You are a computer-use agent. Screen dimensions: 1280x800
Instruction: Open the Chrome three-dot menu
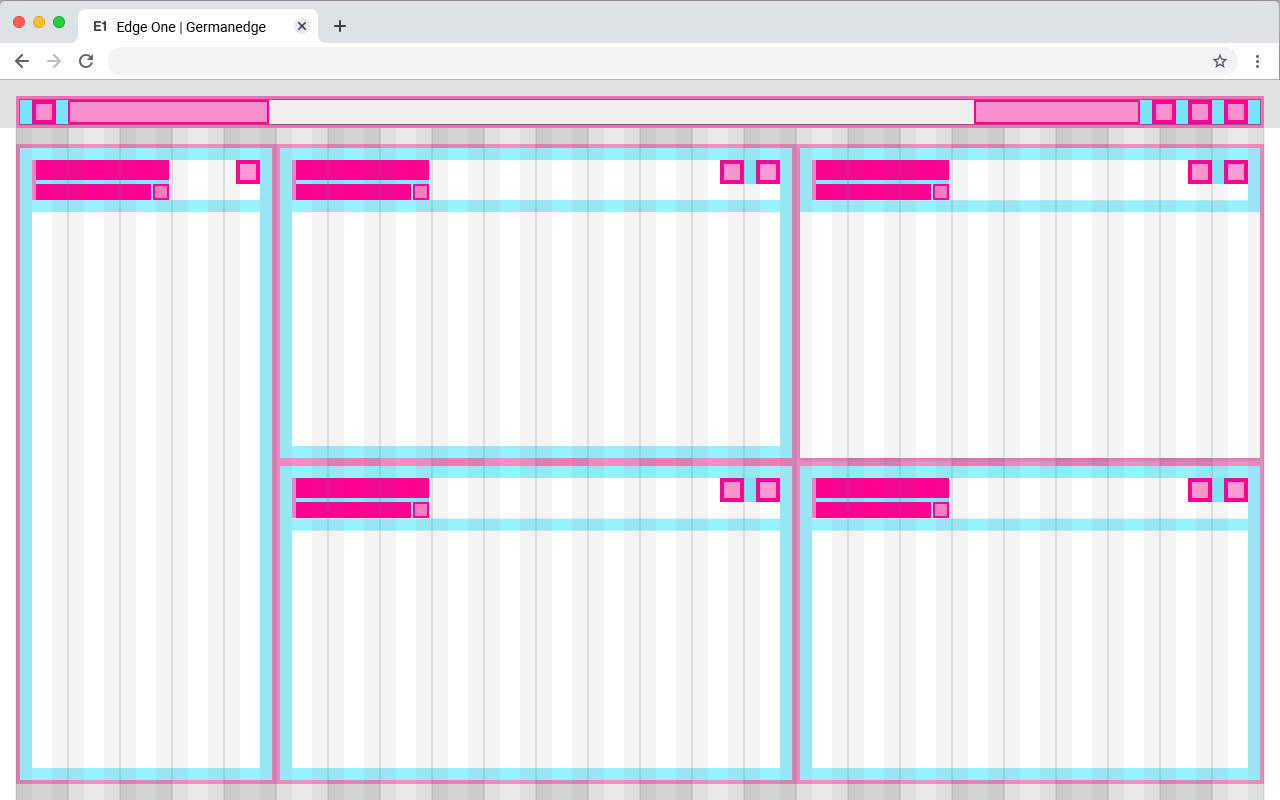[1257, 61]
